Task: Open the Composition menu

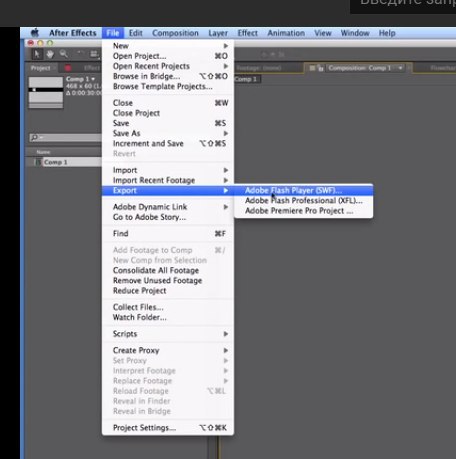Action: (175, 33)
